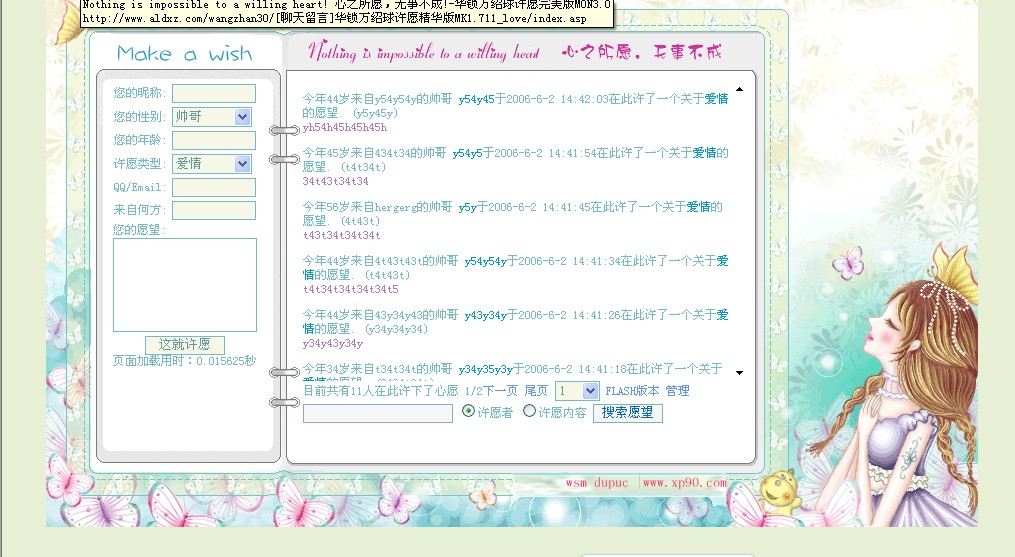Select the 许愿者 radio button

coord(468,411)
